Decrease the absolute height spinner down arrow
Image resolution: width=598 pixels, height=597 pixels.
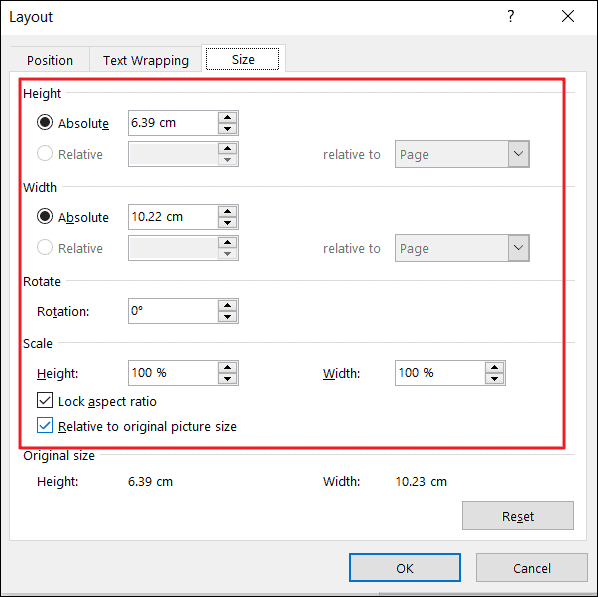click(228, 129)
